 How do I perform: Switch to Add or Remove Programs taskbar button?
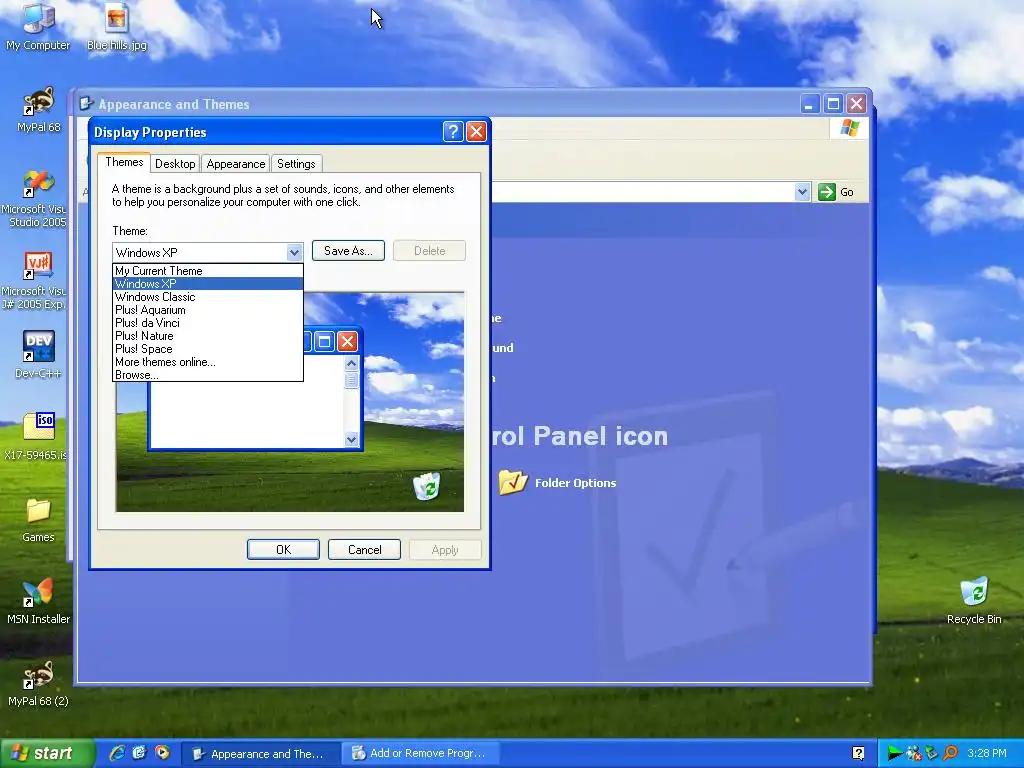coord(421,754)
